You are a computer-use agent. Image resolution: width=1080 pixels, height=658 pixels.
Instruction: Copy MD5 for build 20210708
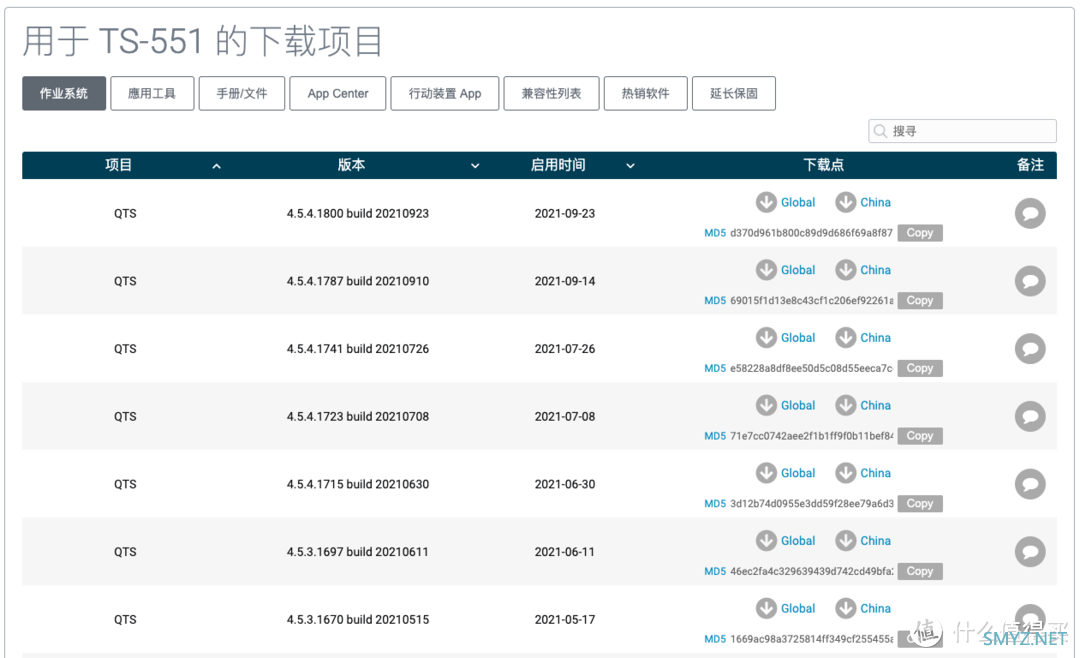click(920, 435)
